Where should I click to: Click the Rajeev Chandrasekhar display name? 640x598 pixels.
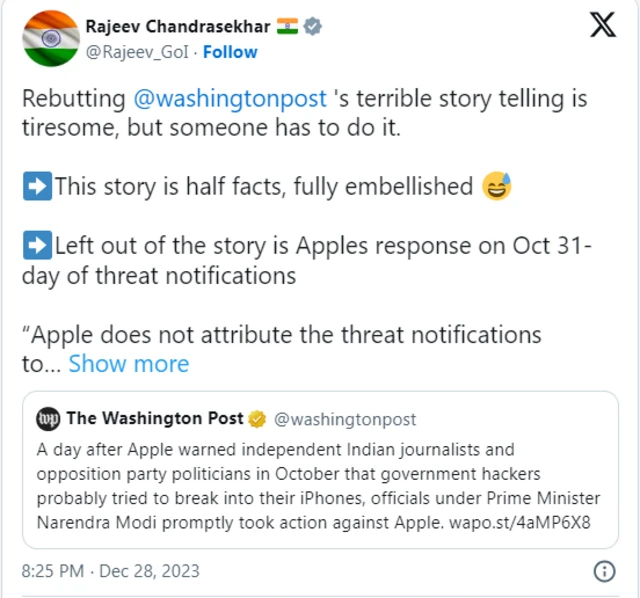(x=178, y=27)
